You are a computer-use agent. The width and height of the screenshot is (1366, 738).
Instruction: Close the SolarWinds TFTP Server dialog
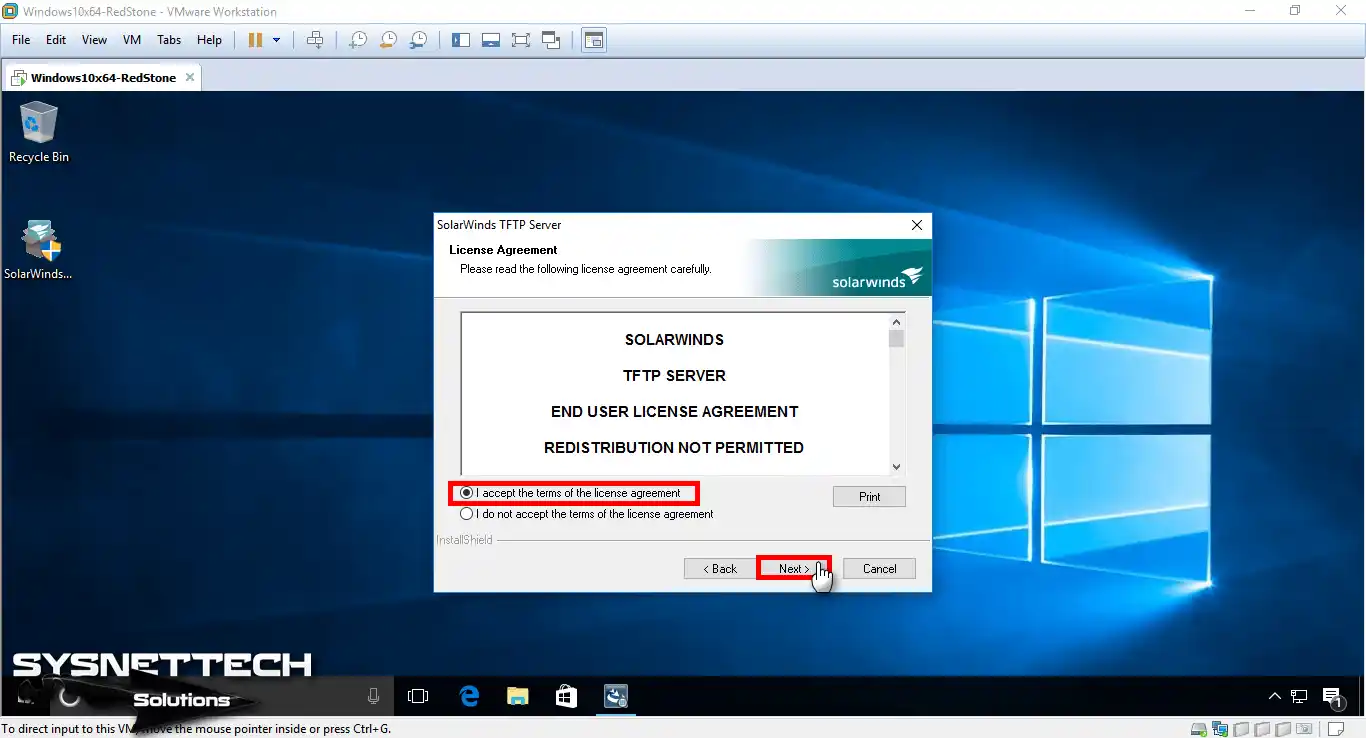pyautogui.click(x=917, y=225)
